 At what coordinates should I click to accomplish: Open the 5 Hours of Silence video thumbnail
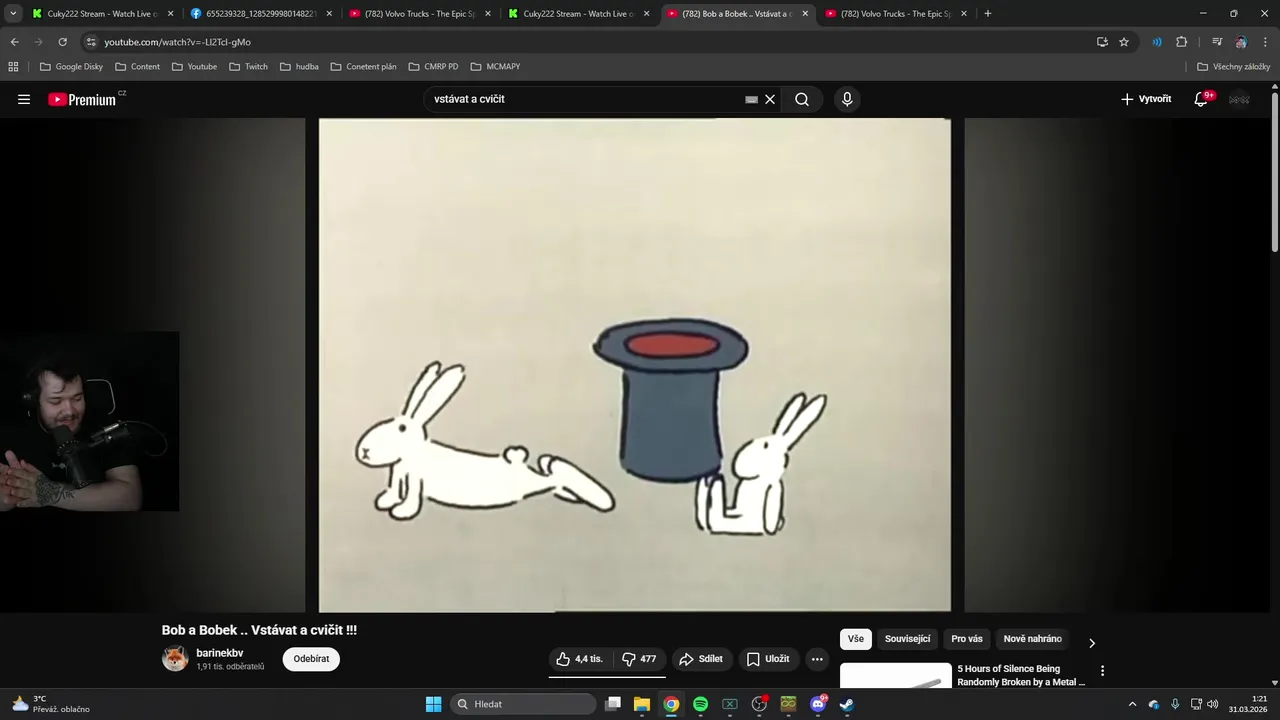(x=896, y=676)
